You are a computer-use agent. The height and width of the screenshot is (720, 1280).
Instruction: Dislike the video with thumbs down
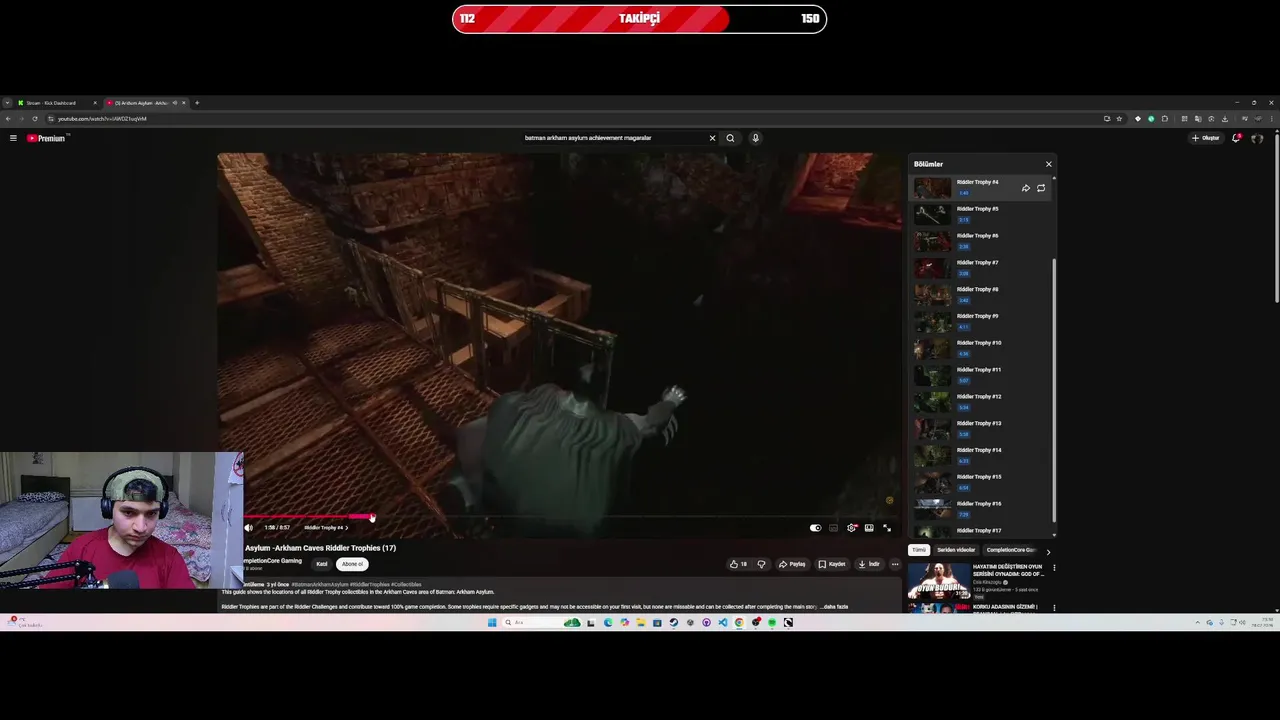[761, 564]
